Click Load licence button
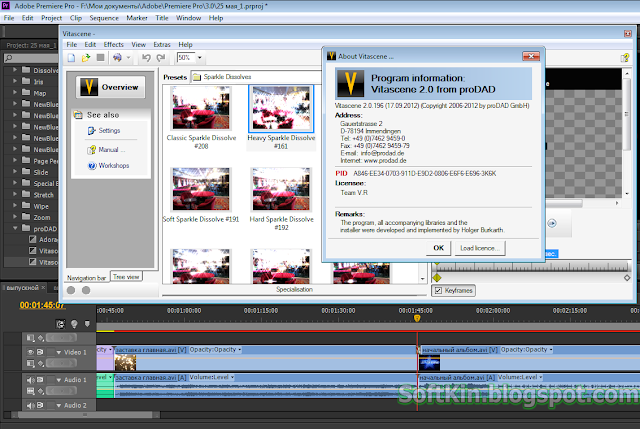This screenshot has width=640, height=429. pyautogui.click(x=480, y=248)
